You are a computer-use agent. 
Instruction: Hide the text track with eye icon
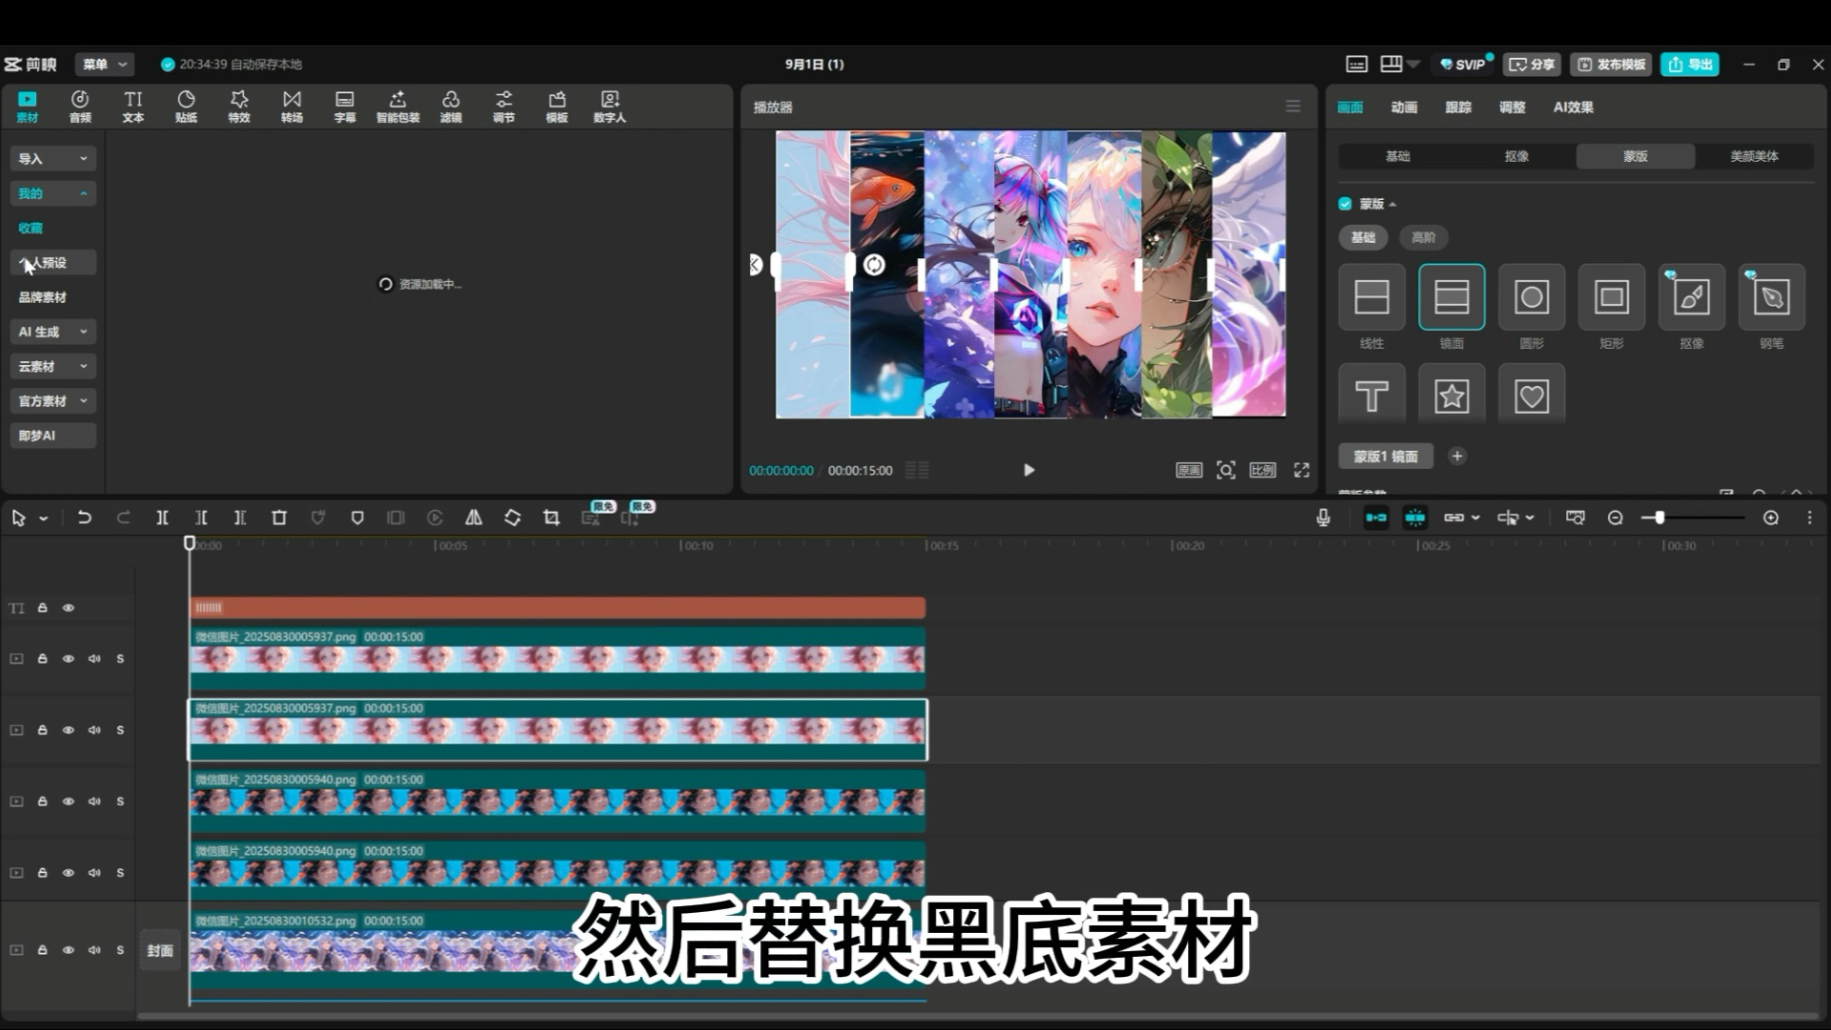68,607
